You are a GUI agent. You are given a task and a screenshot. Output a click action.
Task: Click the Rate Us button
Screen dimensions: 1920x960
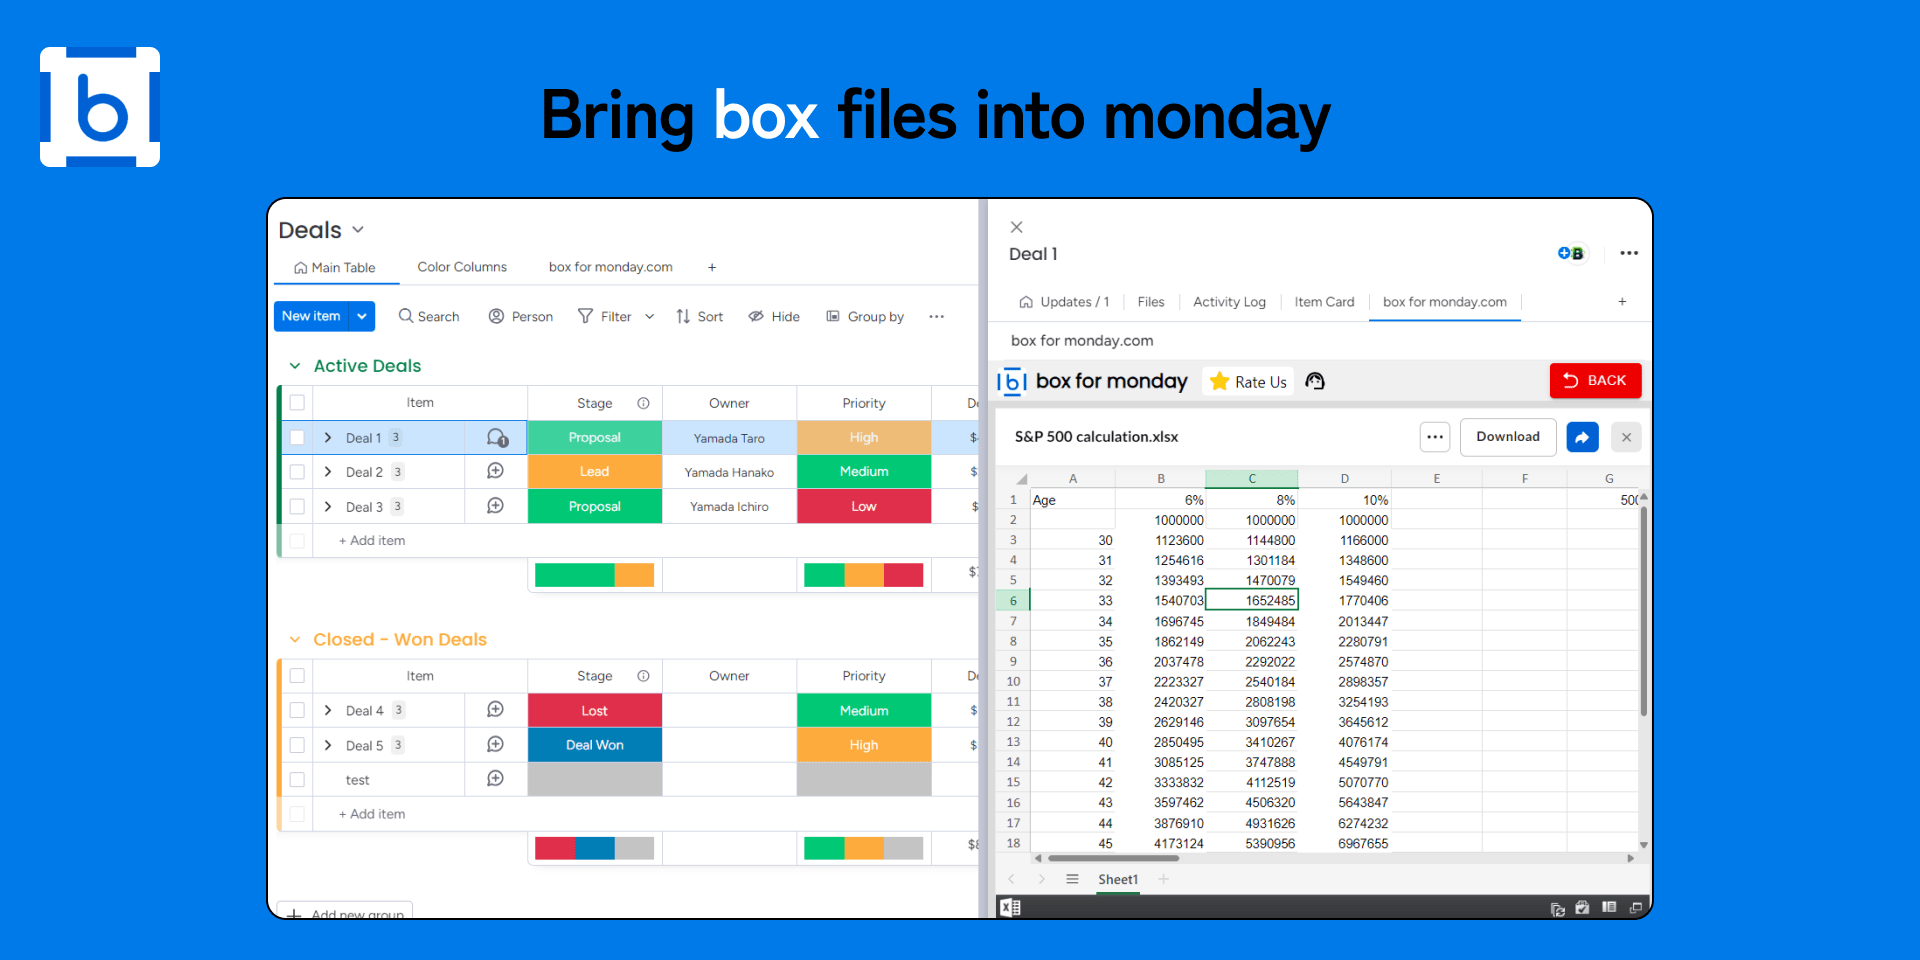pos(1248,381)
